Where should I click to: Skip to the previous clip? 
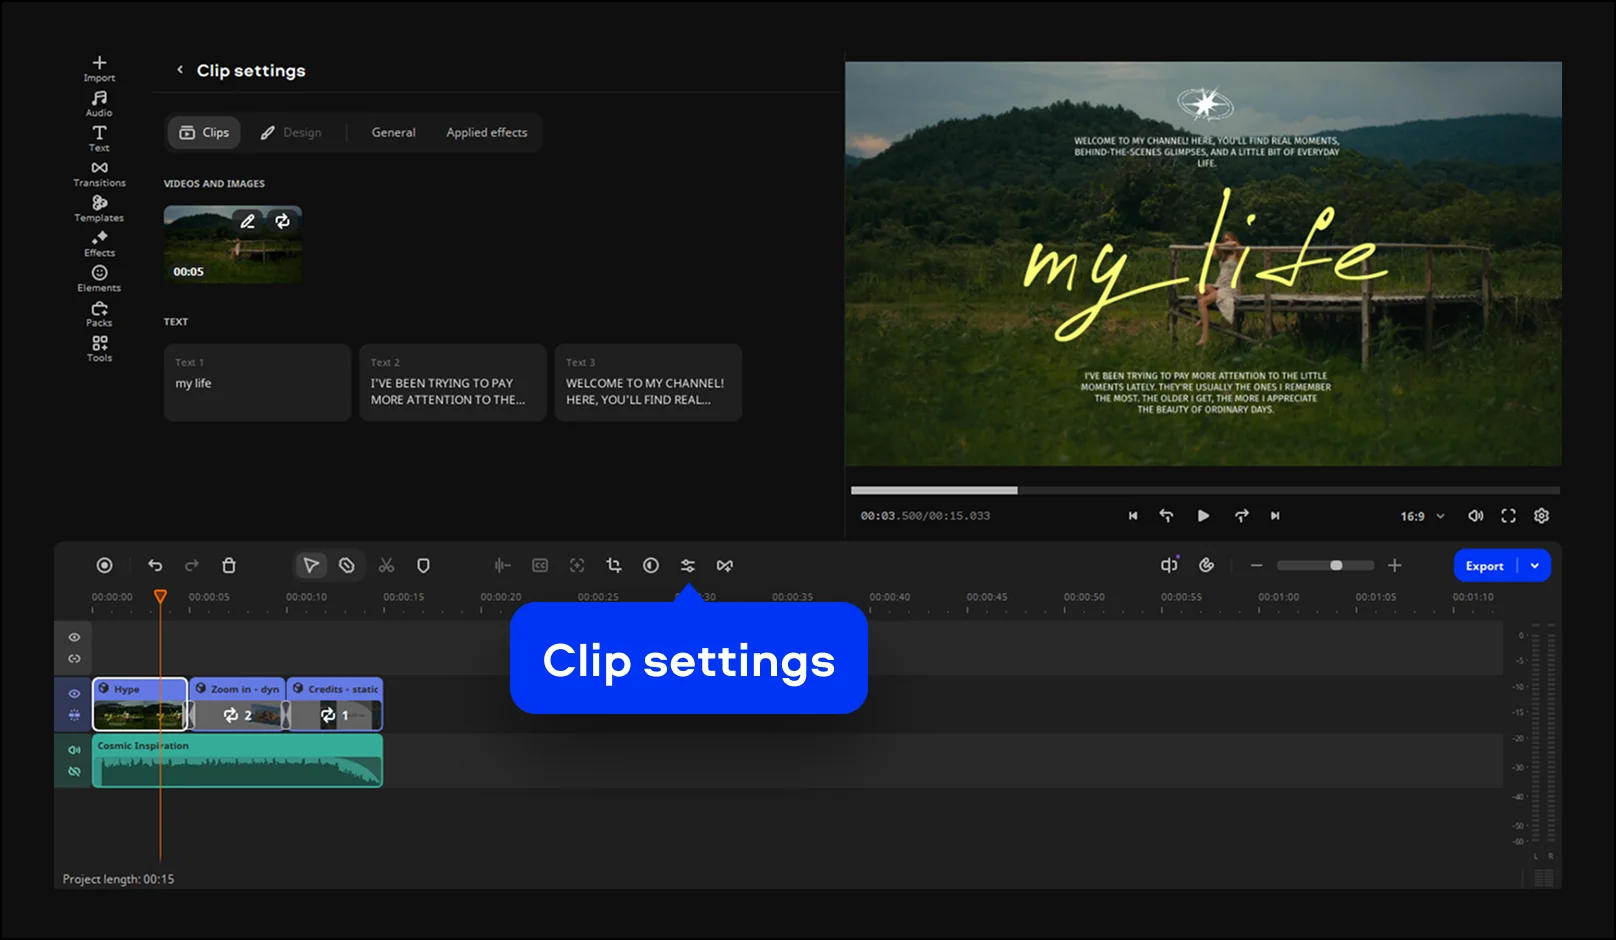[x=1133, y=516]
